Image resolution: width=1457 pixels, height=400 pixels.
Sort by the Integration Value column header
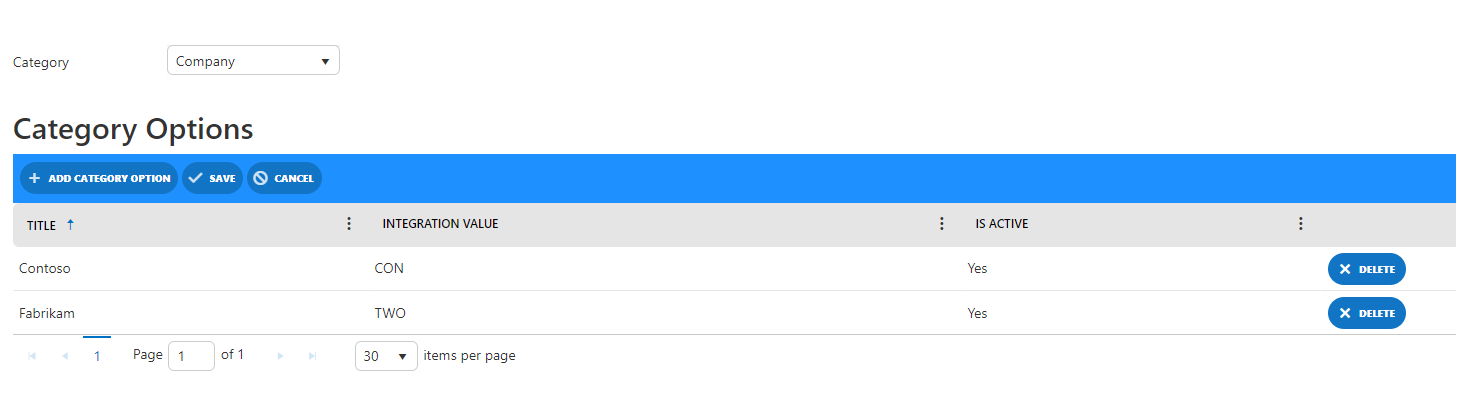pyautogui.click(x=440, y=224)
